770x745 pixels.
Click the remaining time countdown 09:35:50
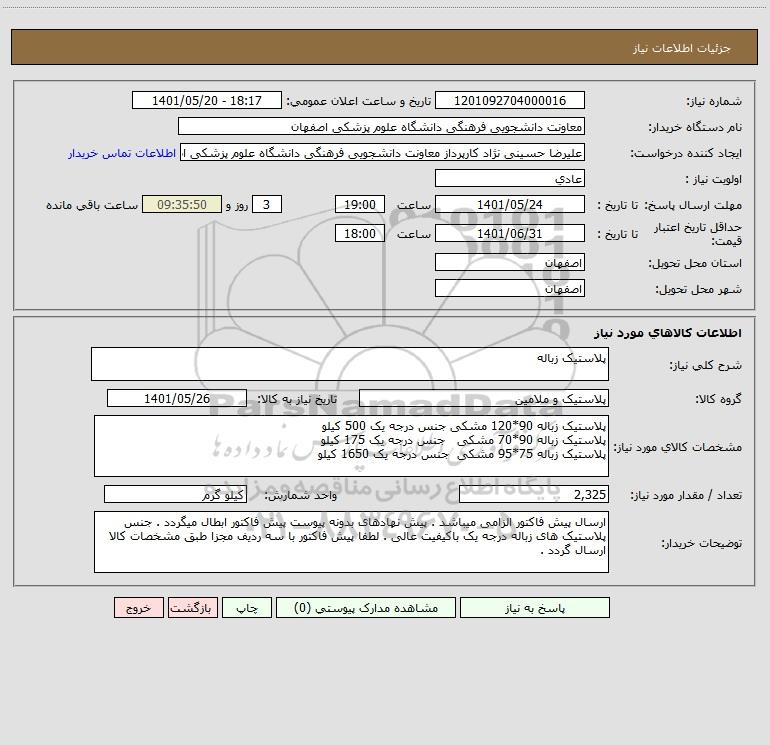click(182, 204)
